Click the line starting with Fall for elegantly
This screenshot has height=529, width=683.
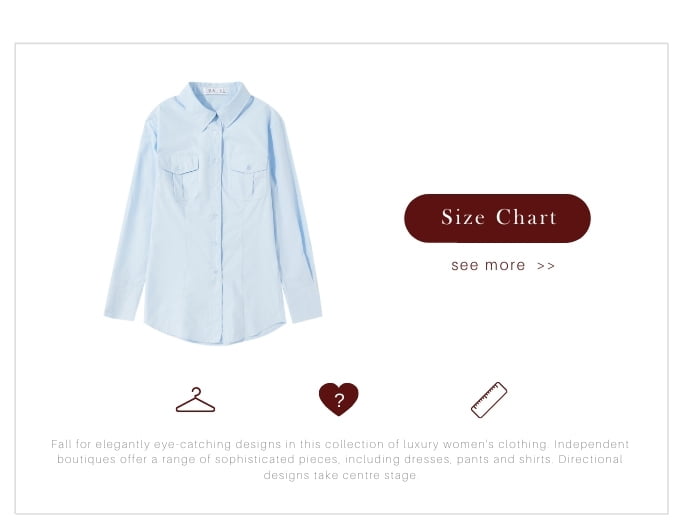340,444
